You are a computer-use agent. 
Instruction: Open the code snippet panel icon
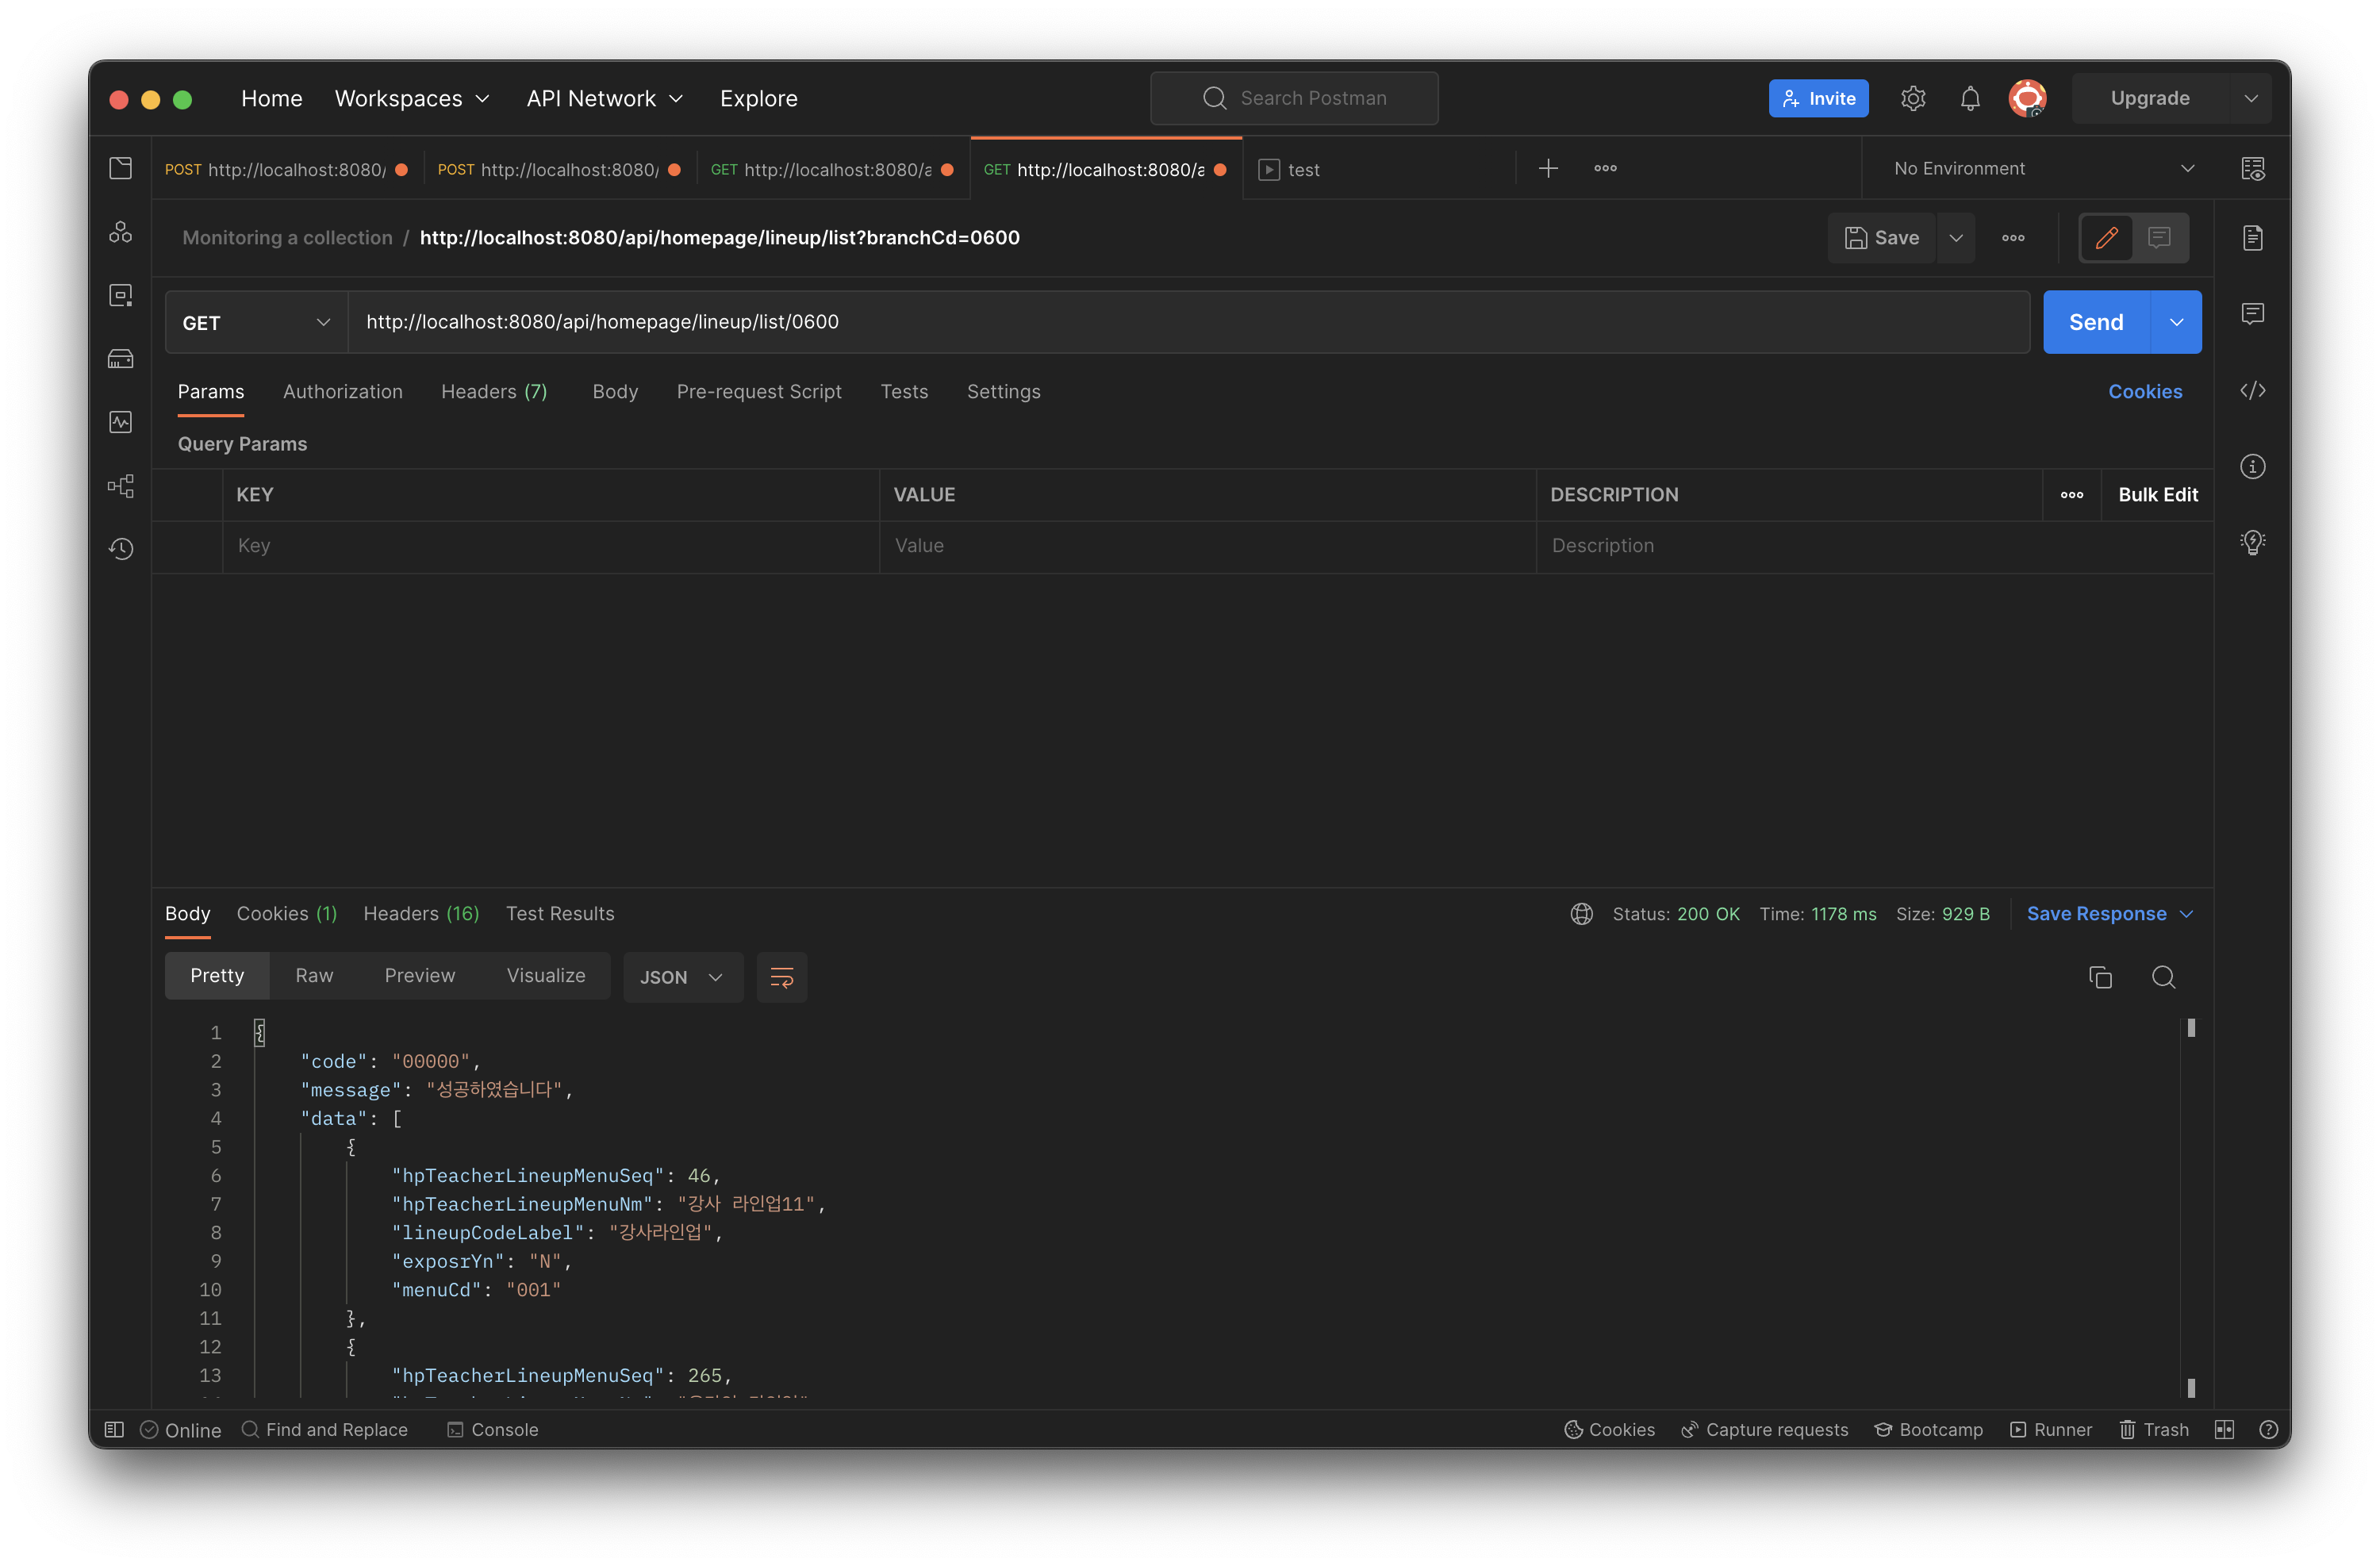point(2252,391)
